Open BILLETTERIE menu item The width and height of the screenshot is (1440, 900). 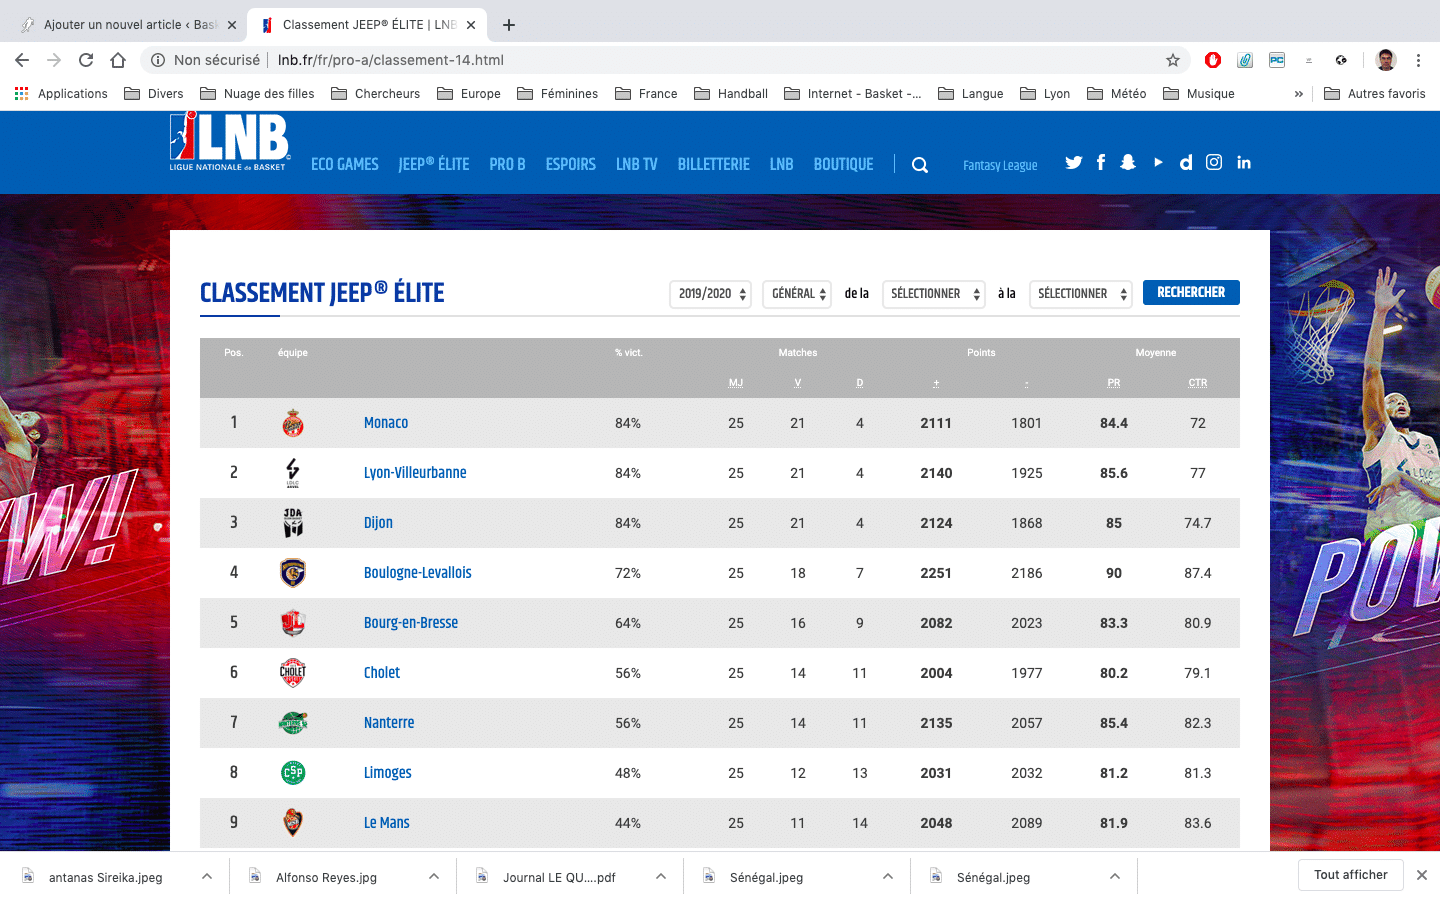pyautogui.click(x=714, y=164)
